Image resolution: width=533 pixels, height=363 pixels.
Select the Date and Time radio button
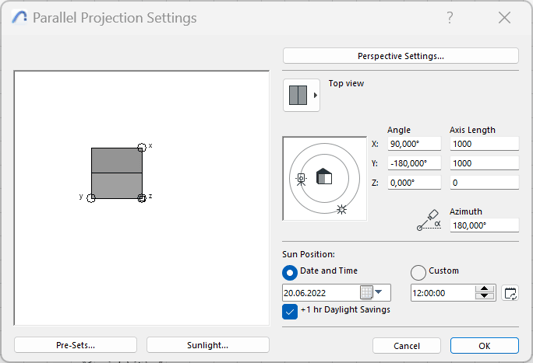pyautogui.click(x=290, y=273)
